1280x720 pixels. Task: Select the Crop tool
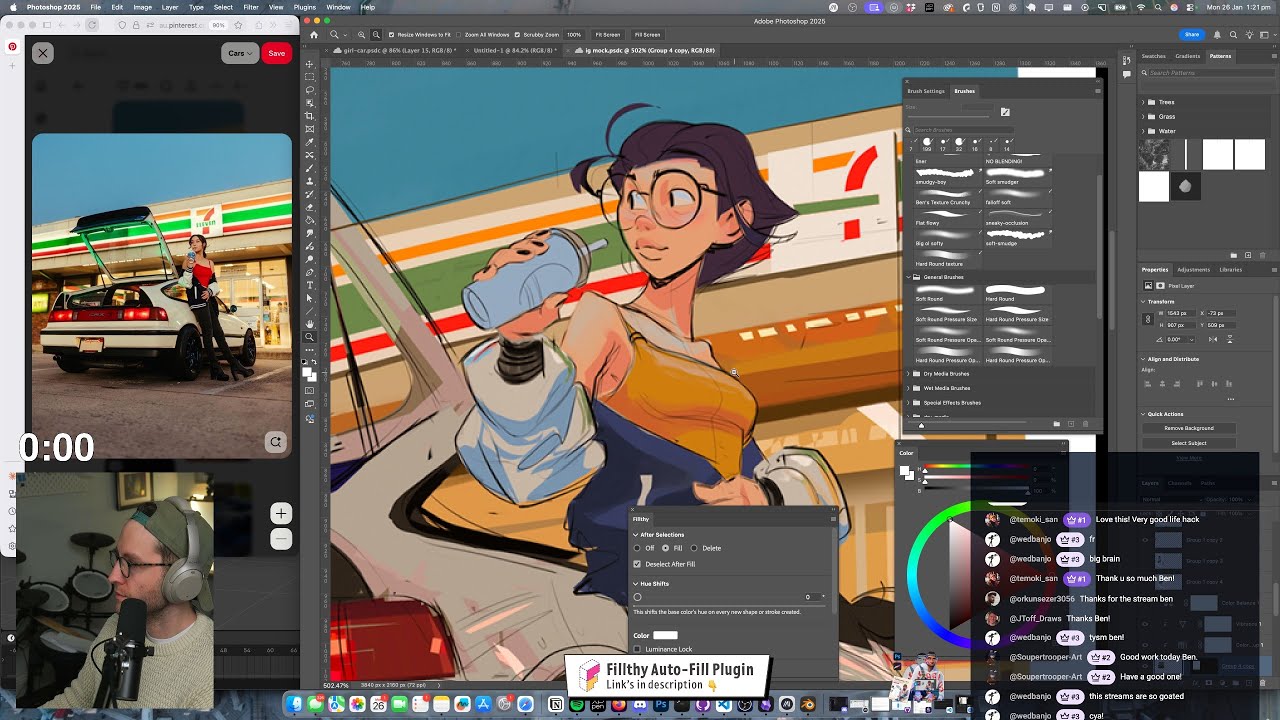tap(309, 115)
